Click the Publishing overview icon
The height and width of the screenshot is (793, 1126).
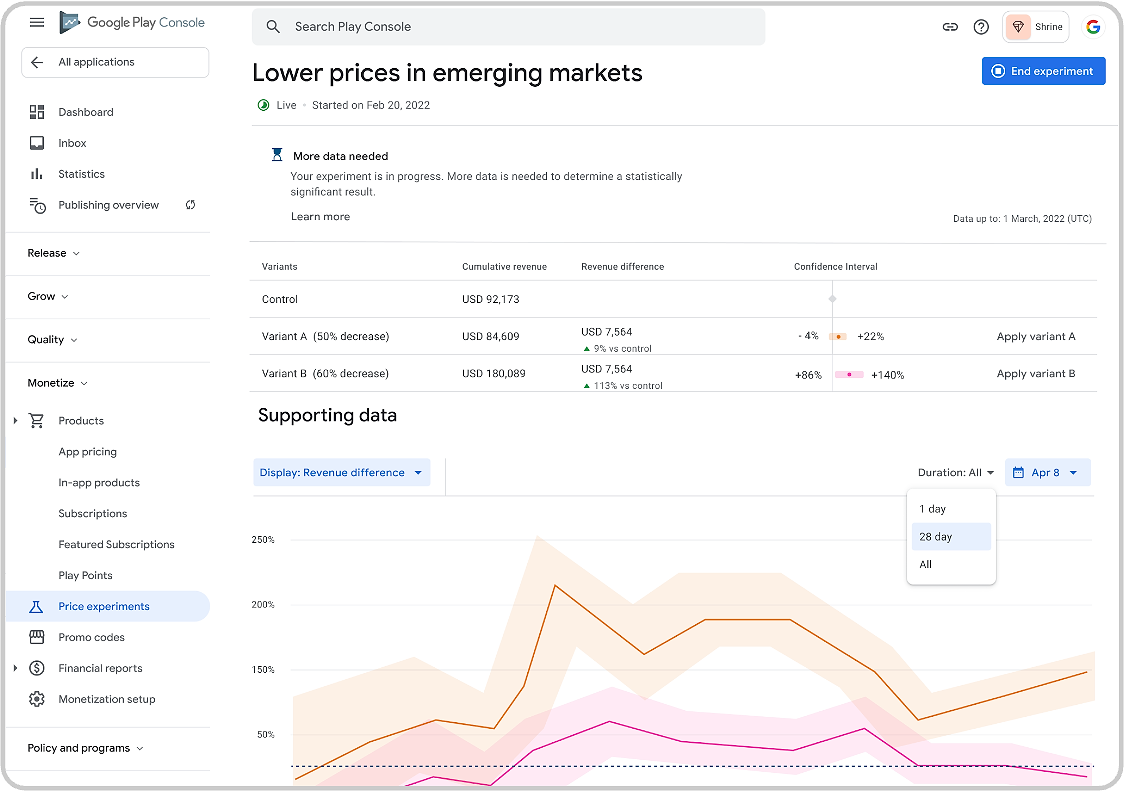(x=37, y=205)
